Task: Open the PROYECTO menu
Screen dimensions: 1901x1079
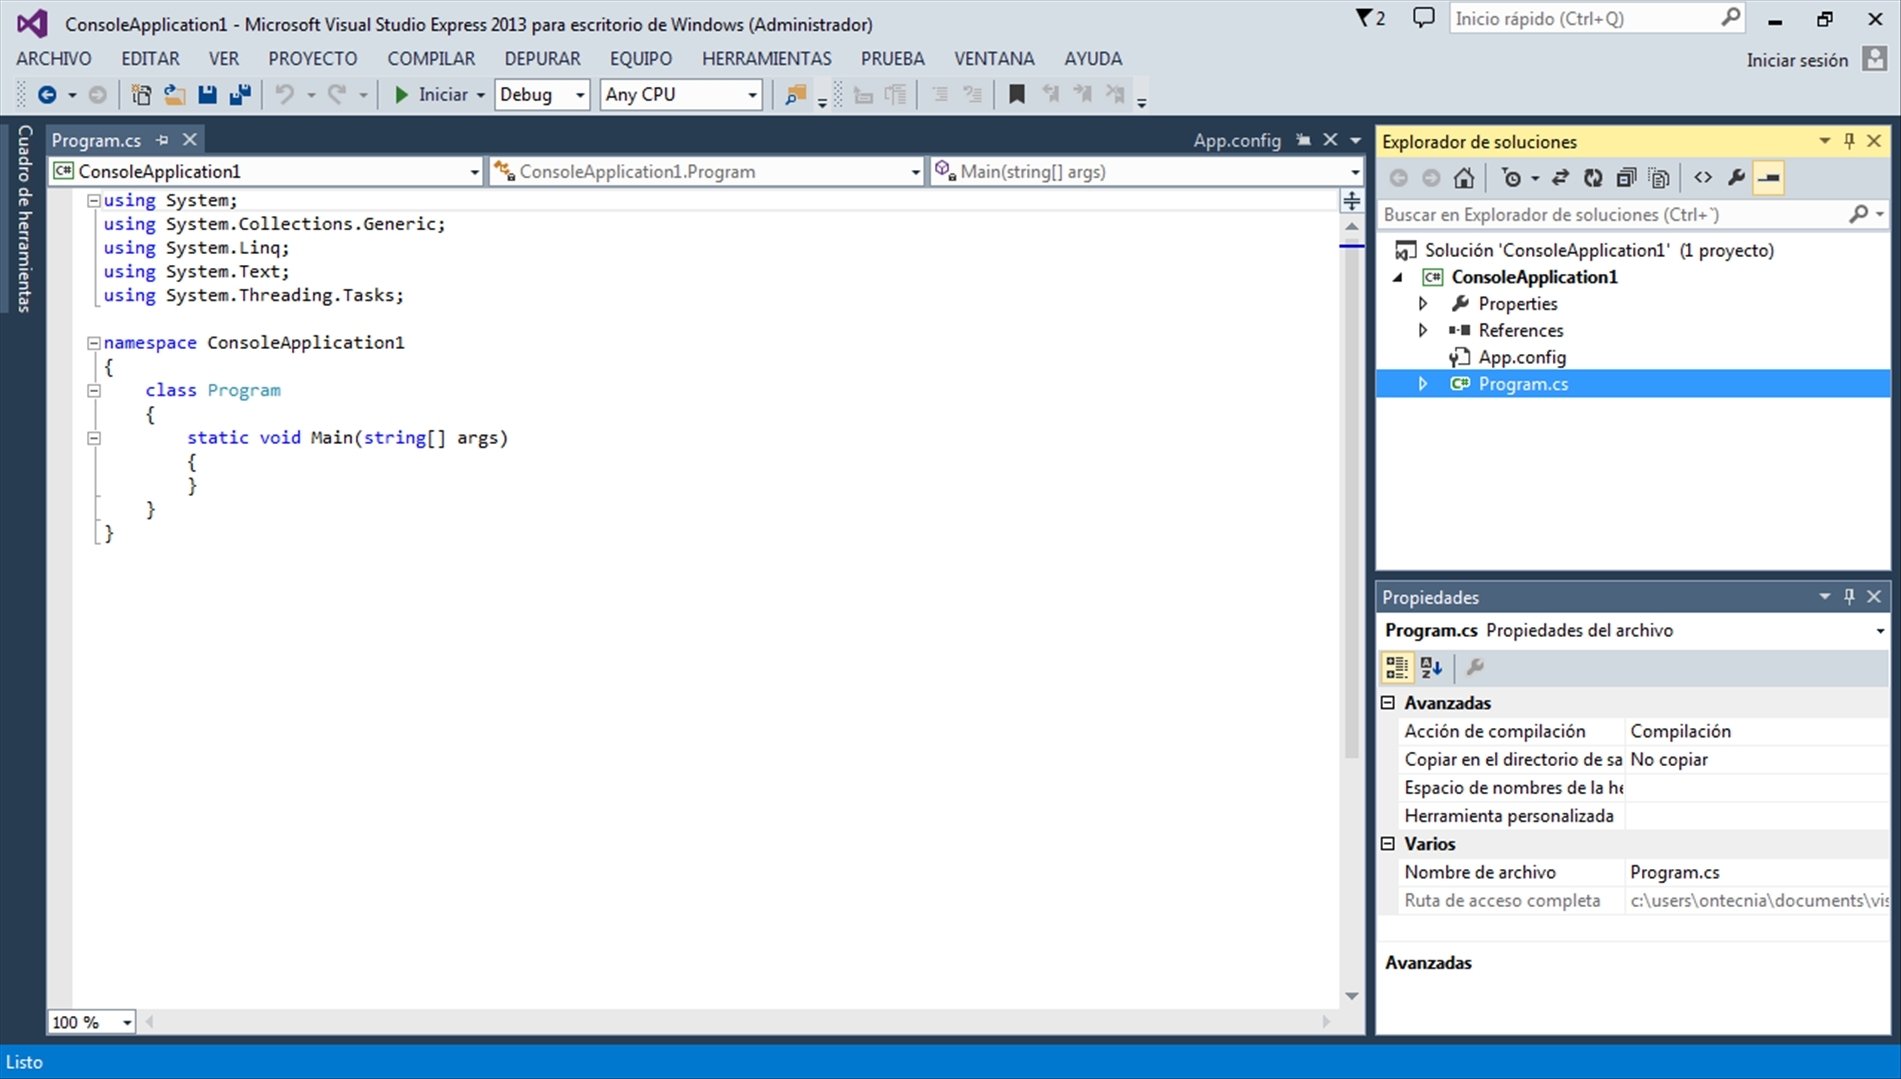Action: point(312,59)
